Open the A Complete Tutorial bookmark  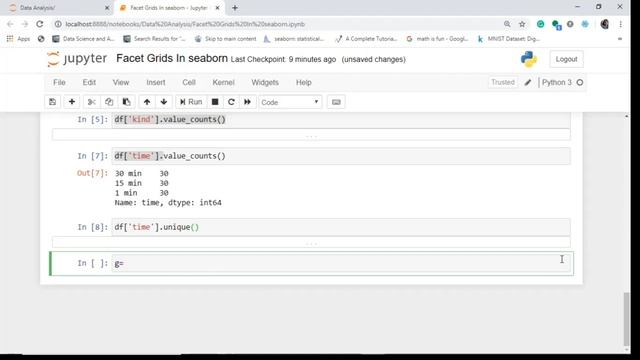pos(366,39)
